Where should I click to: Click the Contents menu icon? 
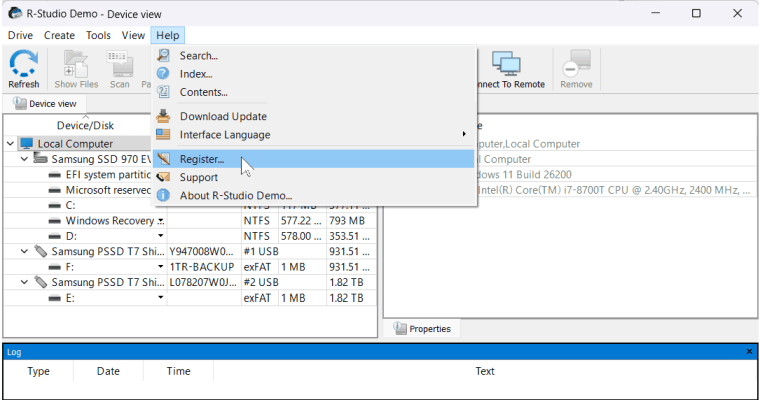(x=163, y=92)
